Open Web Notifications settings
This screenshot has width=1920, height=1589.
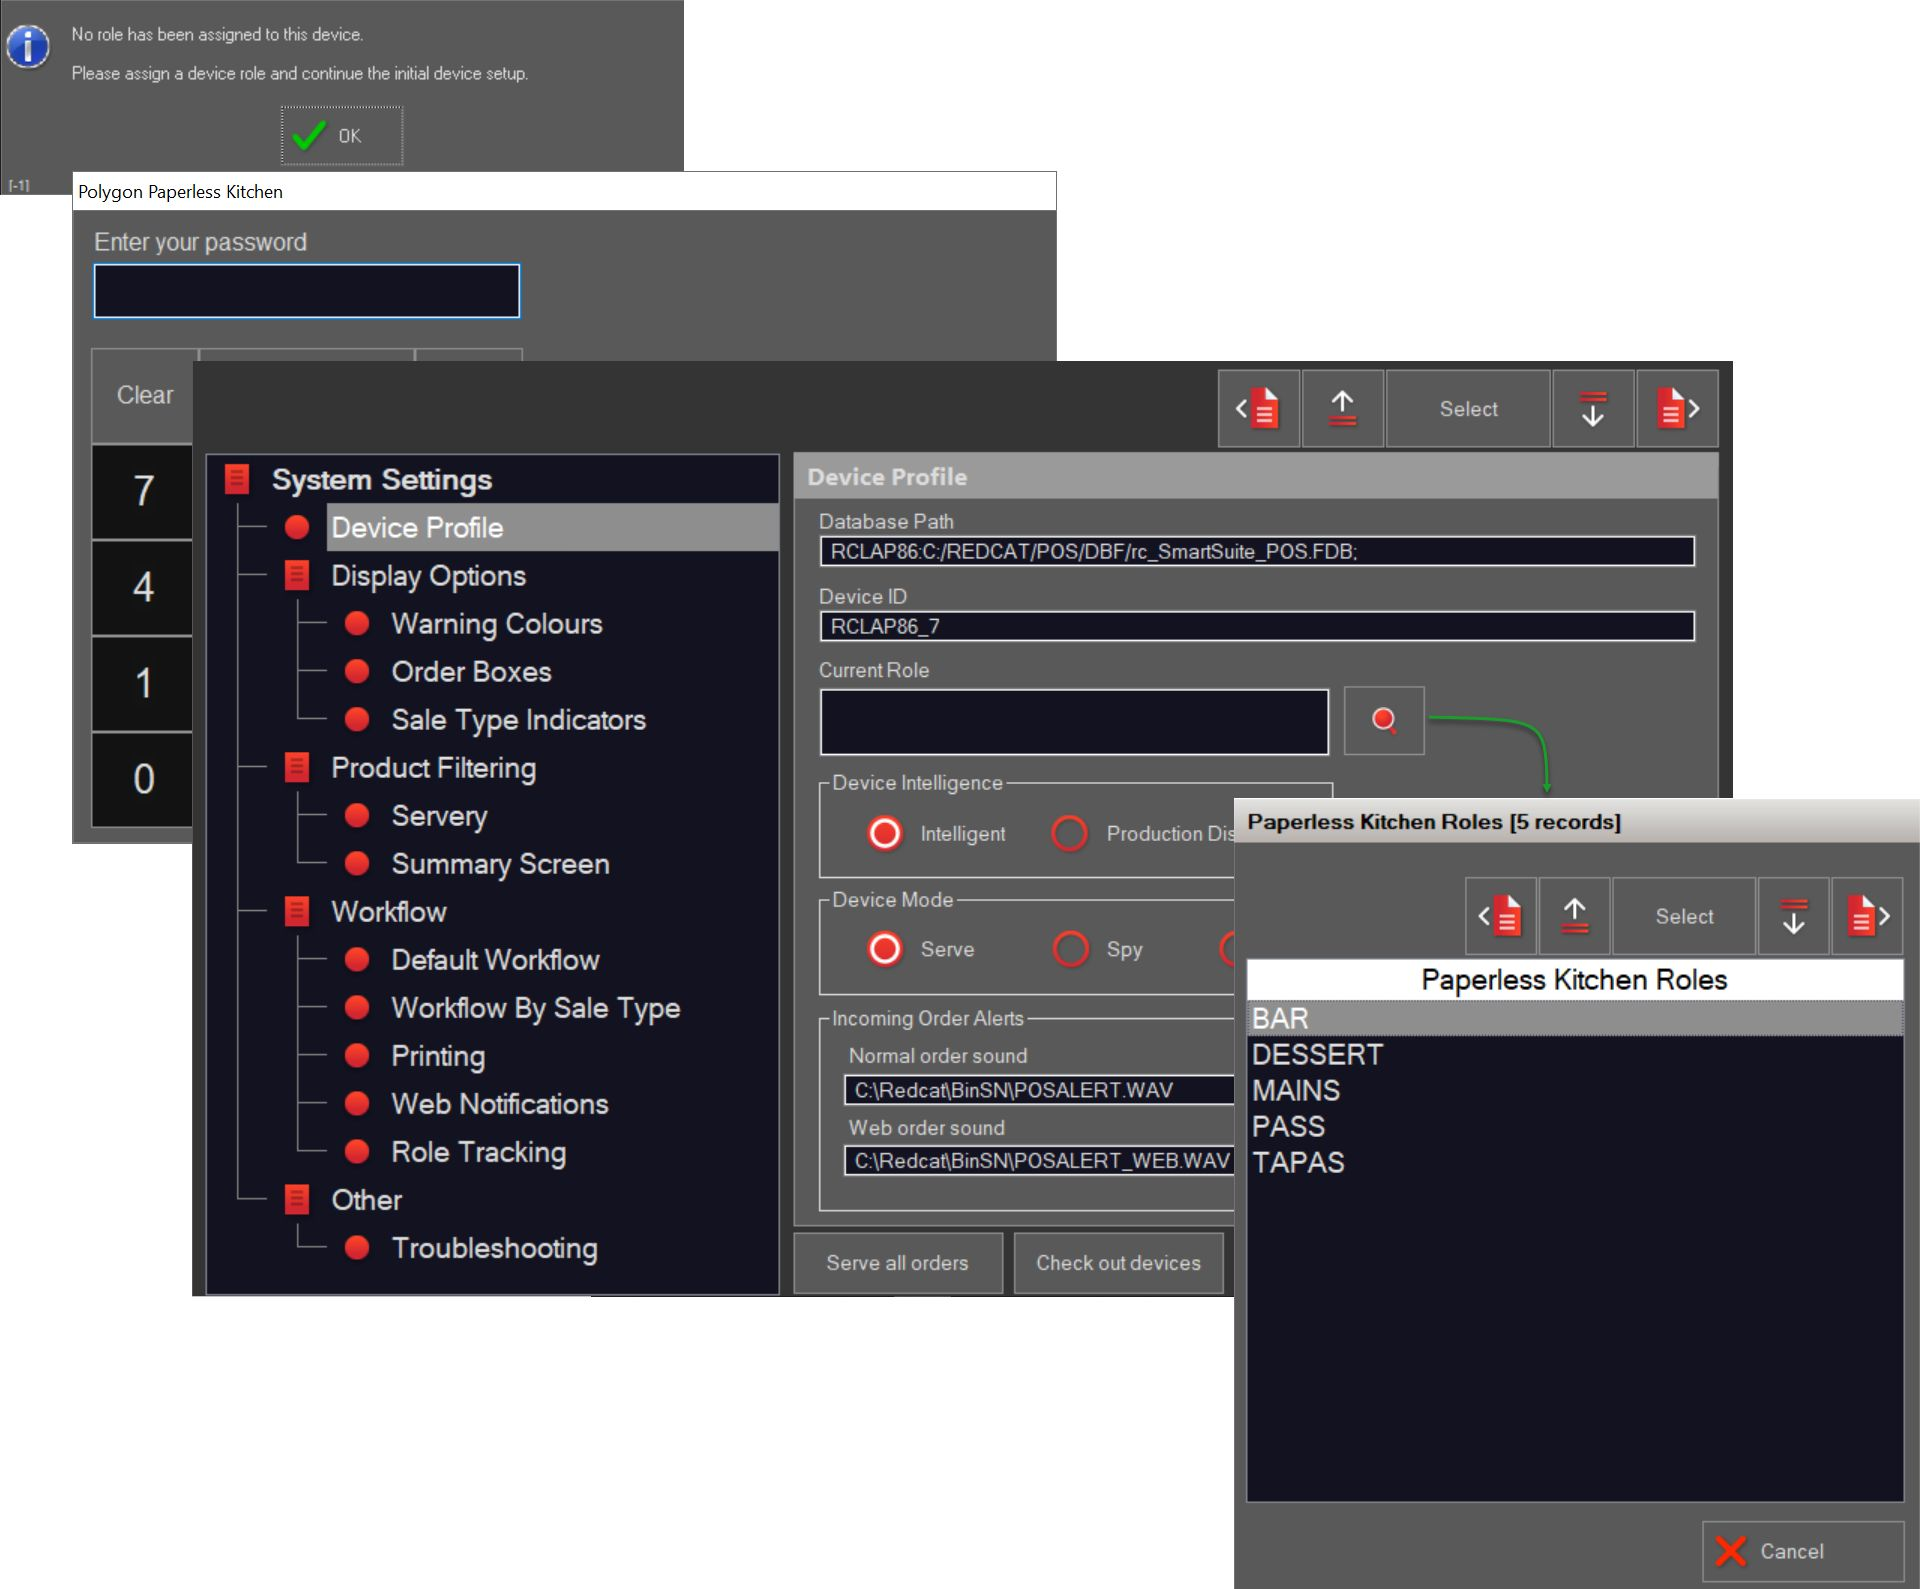500,1103
